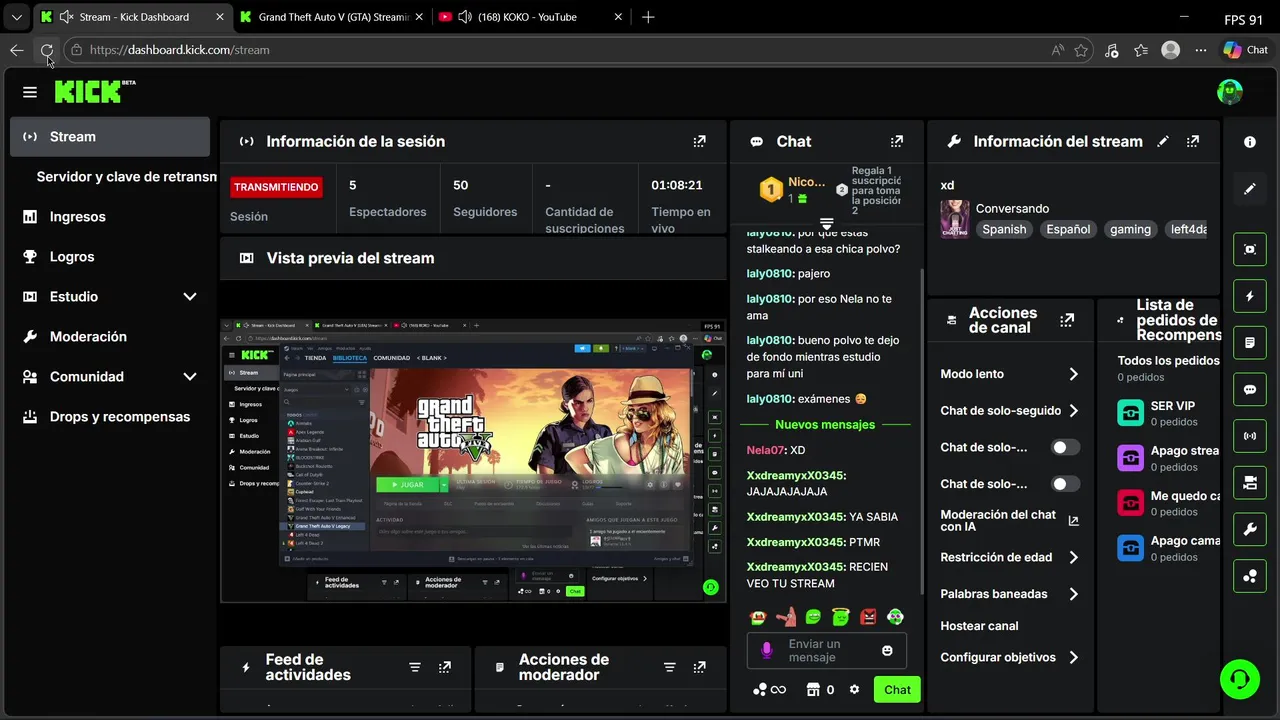Filter the Feed de actividades panel
Screen dimensions: 1280x720
(415, 667)
